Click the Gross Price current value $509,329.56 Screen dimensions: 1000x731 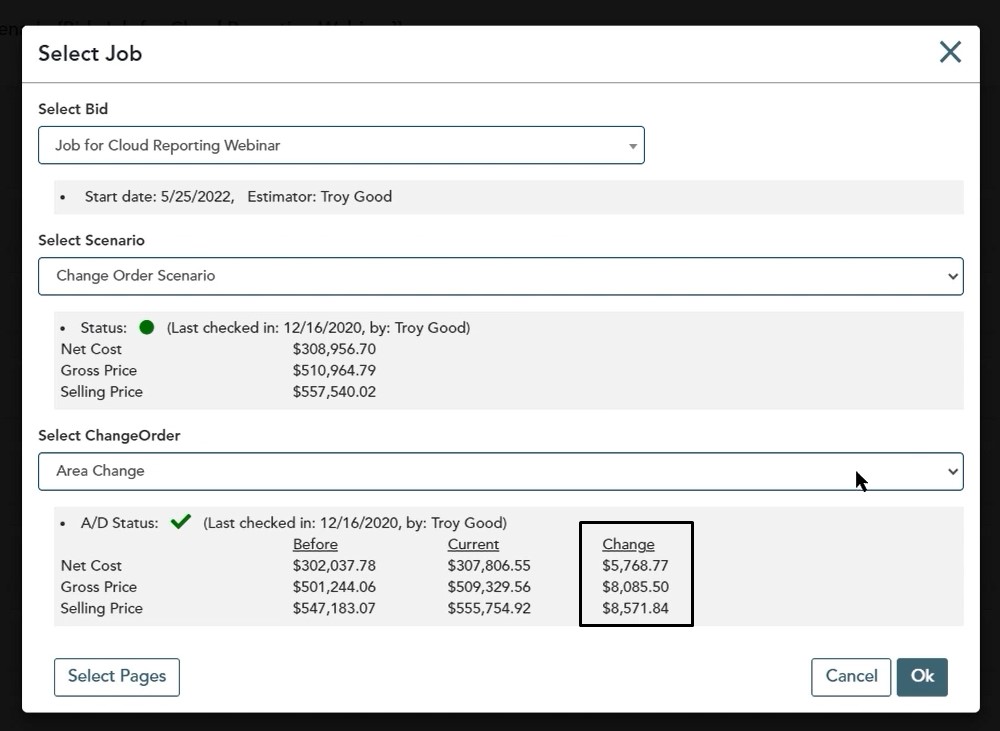489,587
